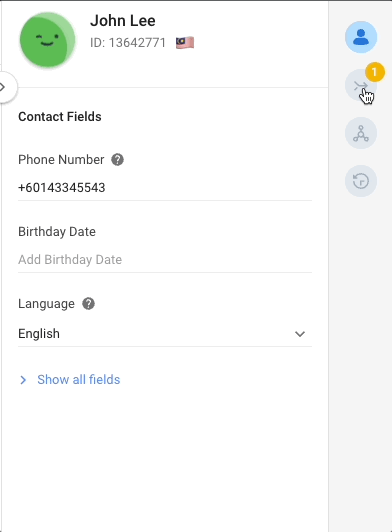Click John Lee's green smiley avatar
The height and width of the screenshot is (532, 392).
point(48,40)
